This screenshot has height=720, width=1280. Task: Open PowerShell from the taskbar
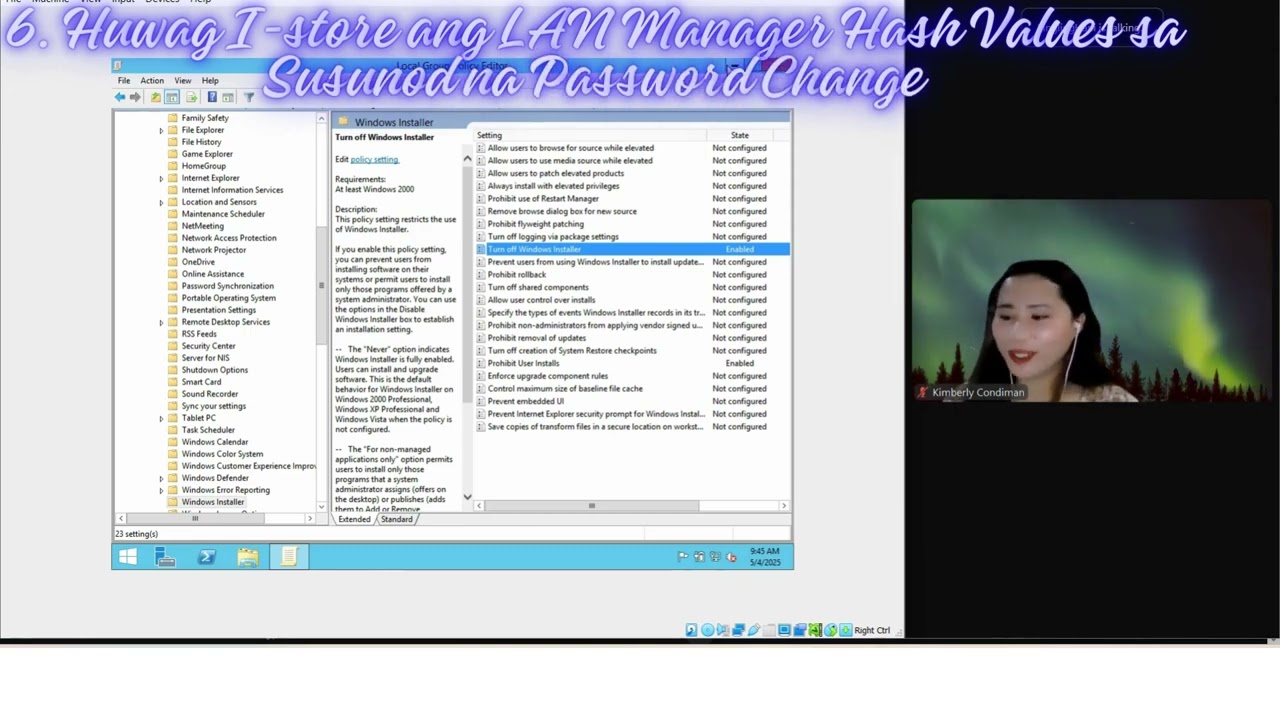tap(207, 557)
